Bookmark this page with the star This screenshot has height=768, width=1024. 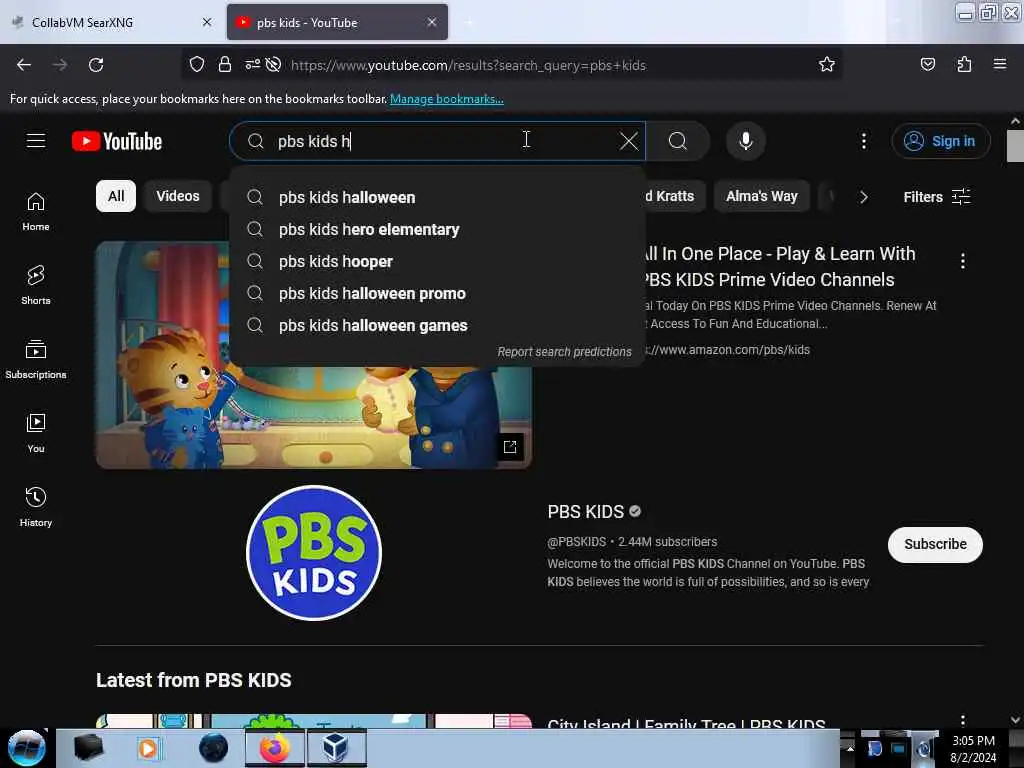point(827,65)
